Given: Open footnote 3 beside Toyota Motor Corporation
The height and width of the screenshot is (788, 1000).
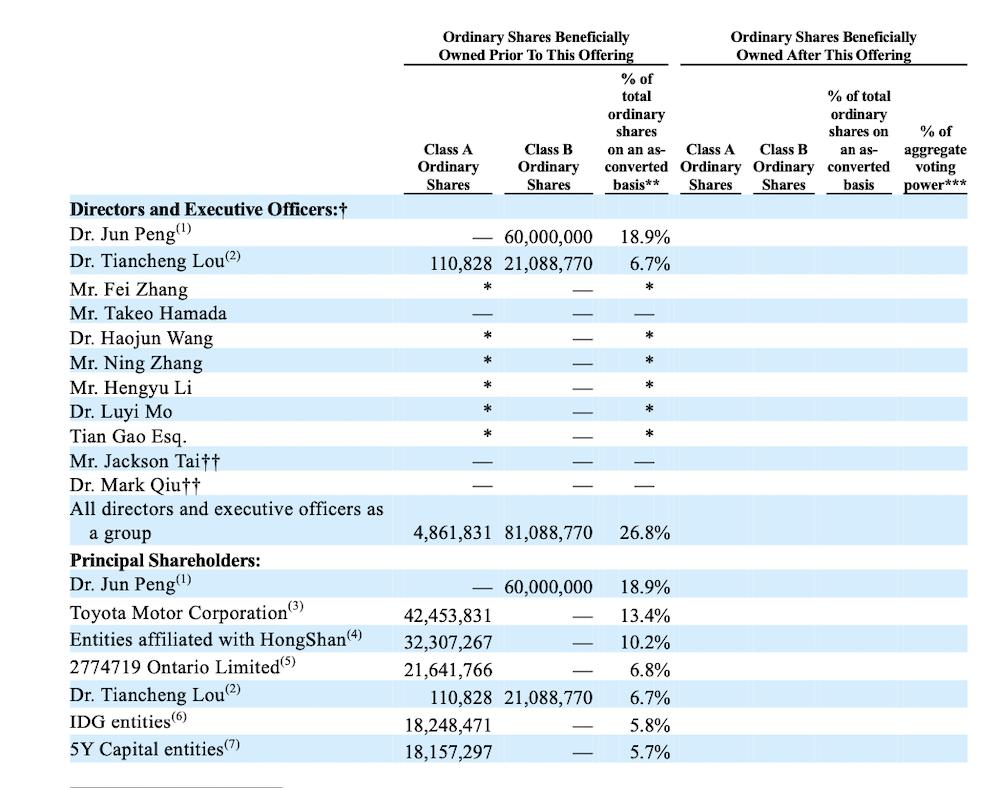Looking at the screenshot, I should (x=295, y=607).
